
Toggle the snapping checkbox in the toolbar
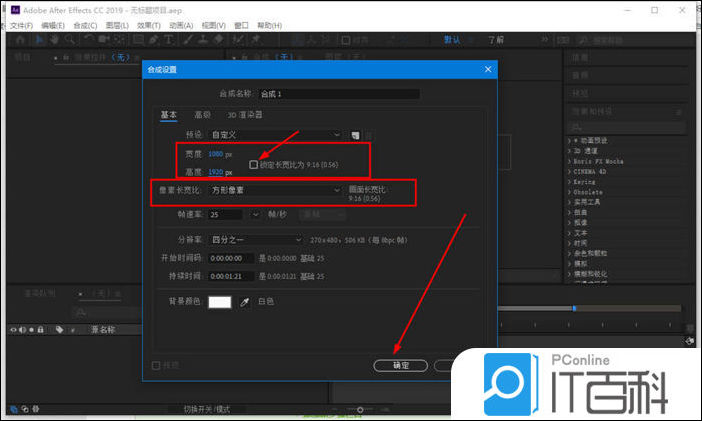point(346,40)
